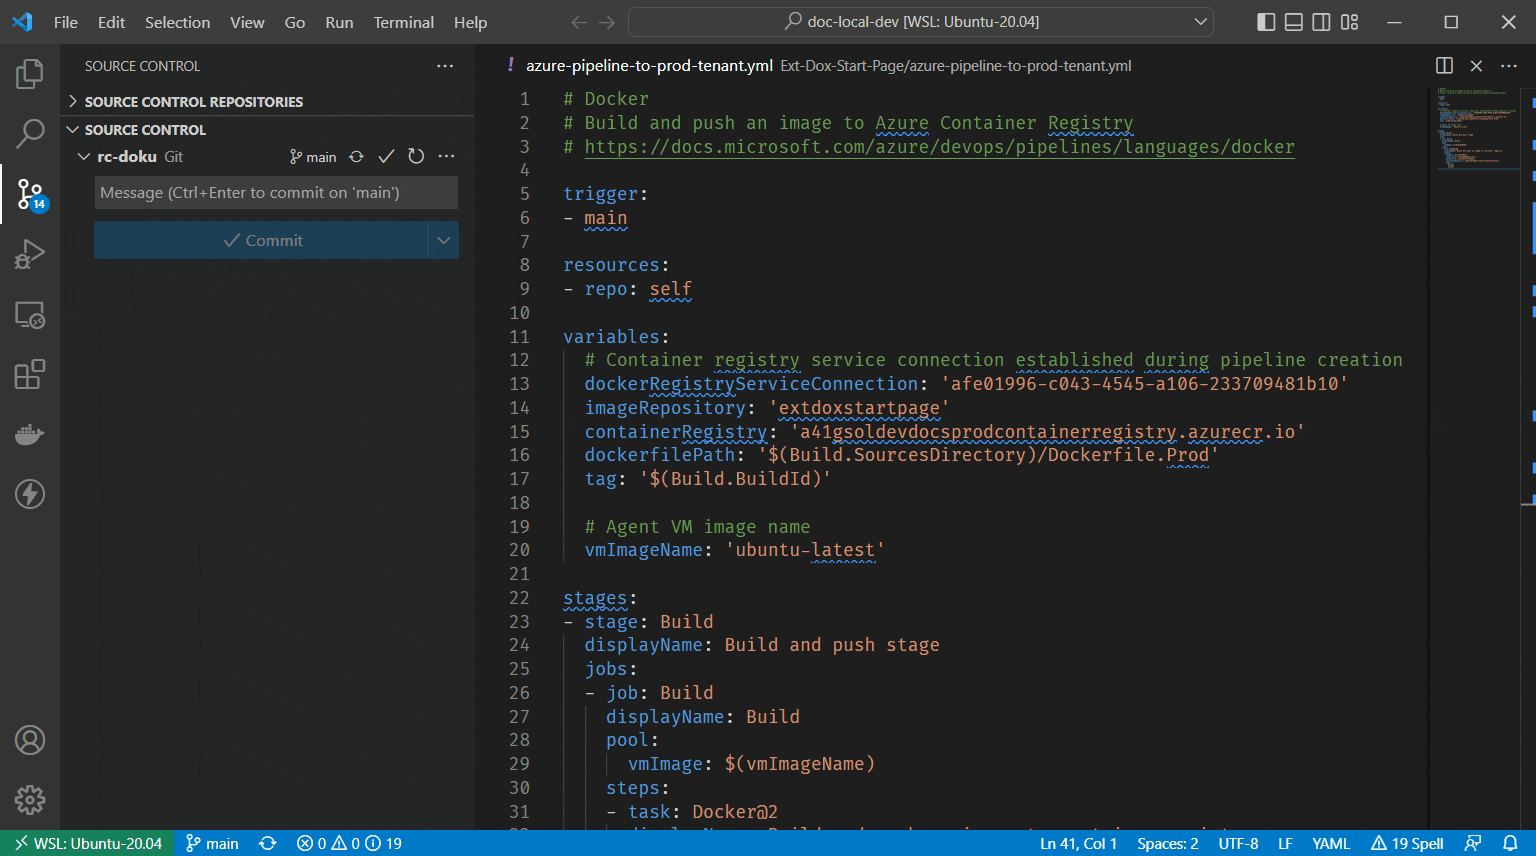Viewport: 1536px width, 856px height.
Task: Click UTF-8 encoding status entry
Action: click(1238, 844)
